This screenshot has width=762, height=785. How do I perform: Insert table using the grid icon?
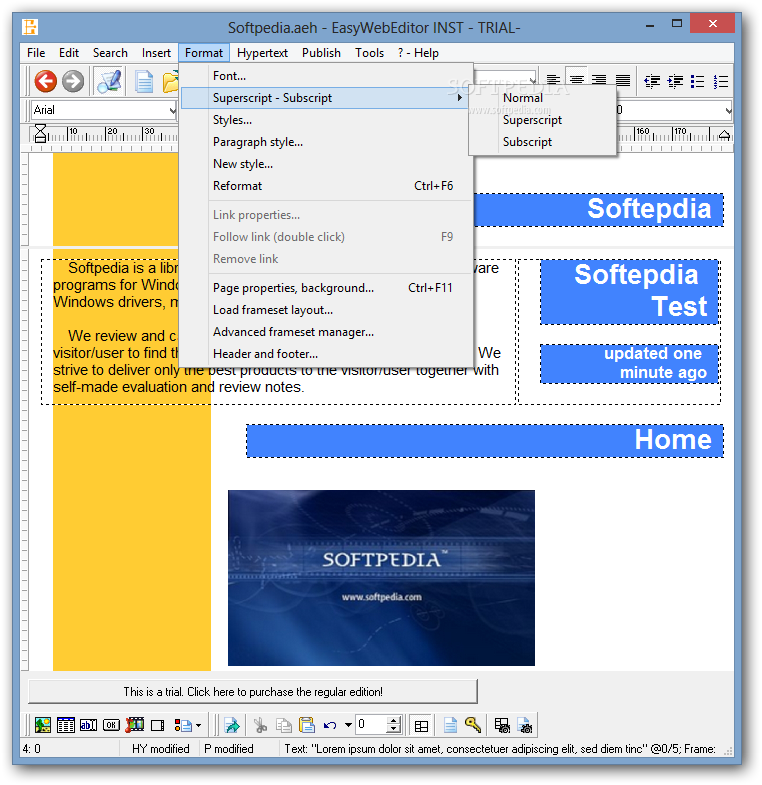(66, 724)
